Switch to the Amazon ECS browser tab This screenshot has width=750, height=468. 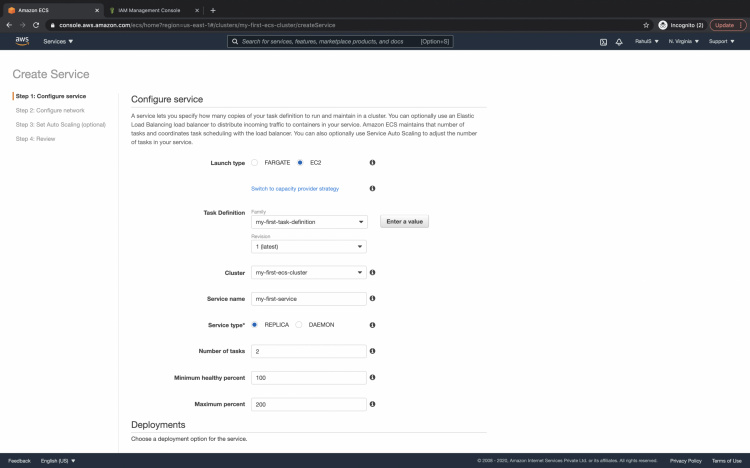click(53, 10)
